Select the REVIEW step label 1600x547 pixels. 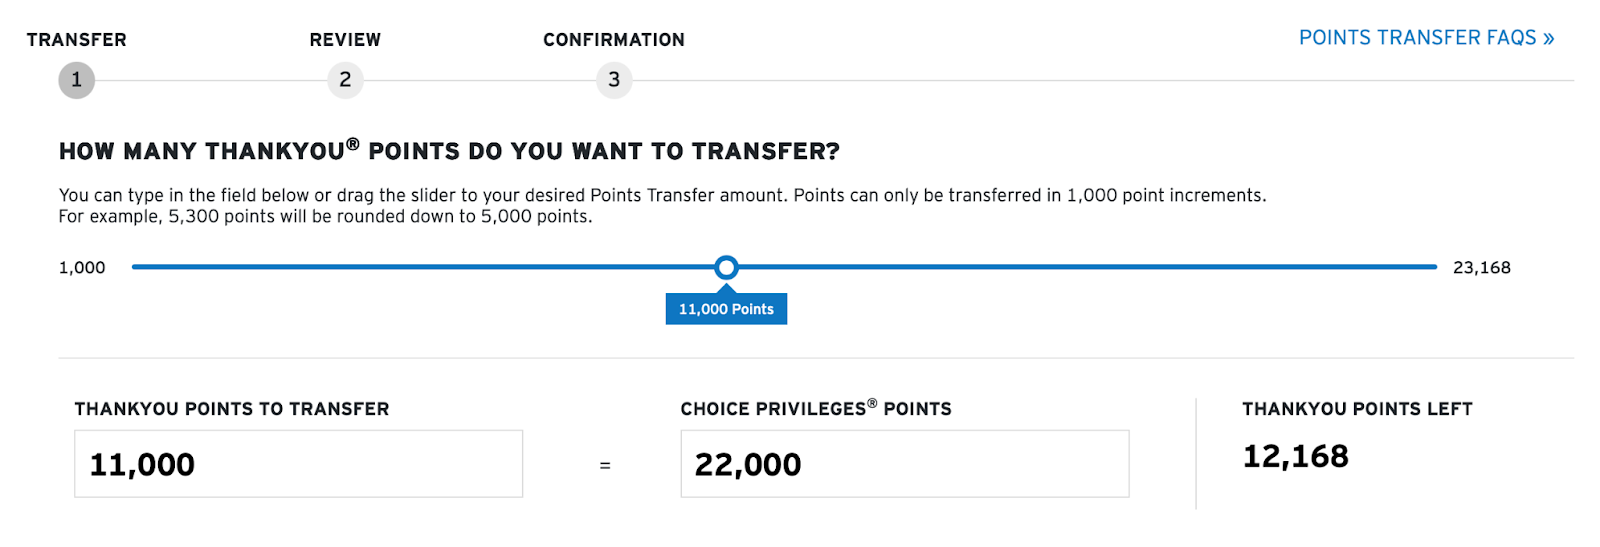point(345,40)
